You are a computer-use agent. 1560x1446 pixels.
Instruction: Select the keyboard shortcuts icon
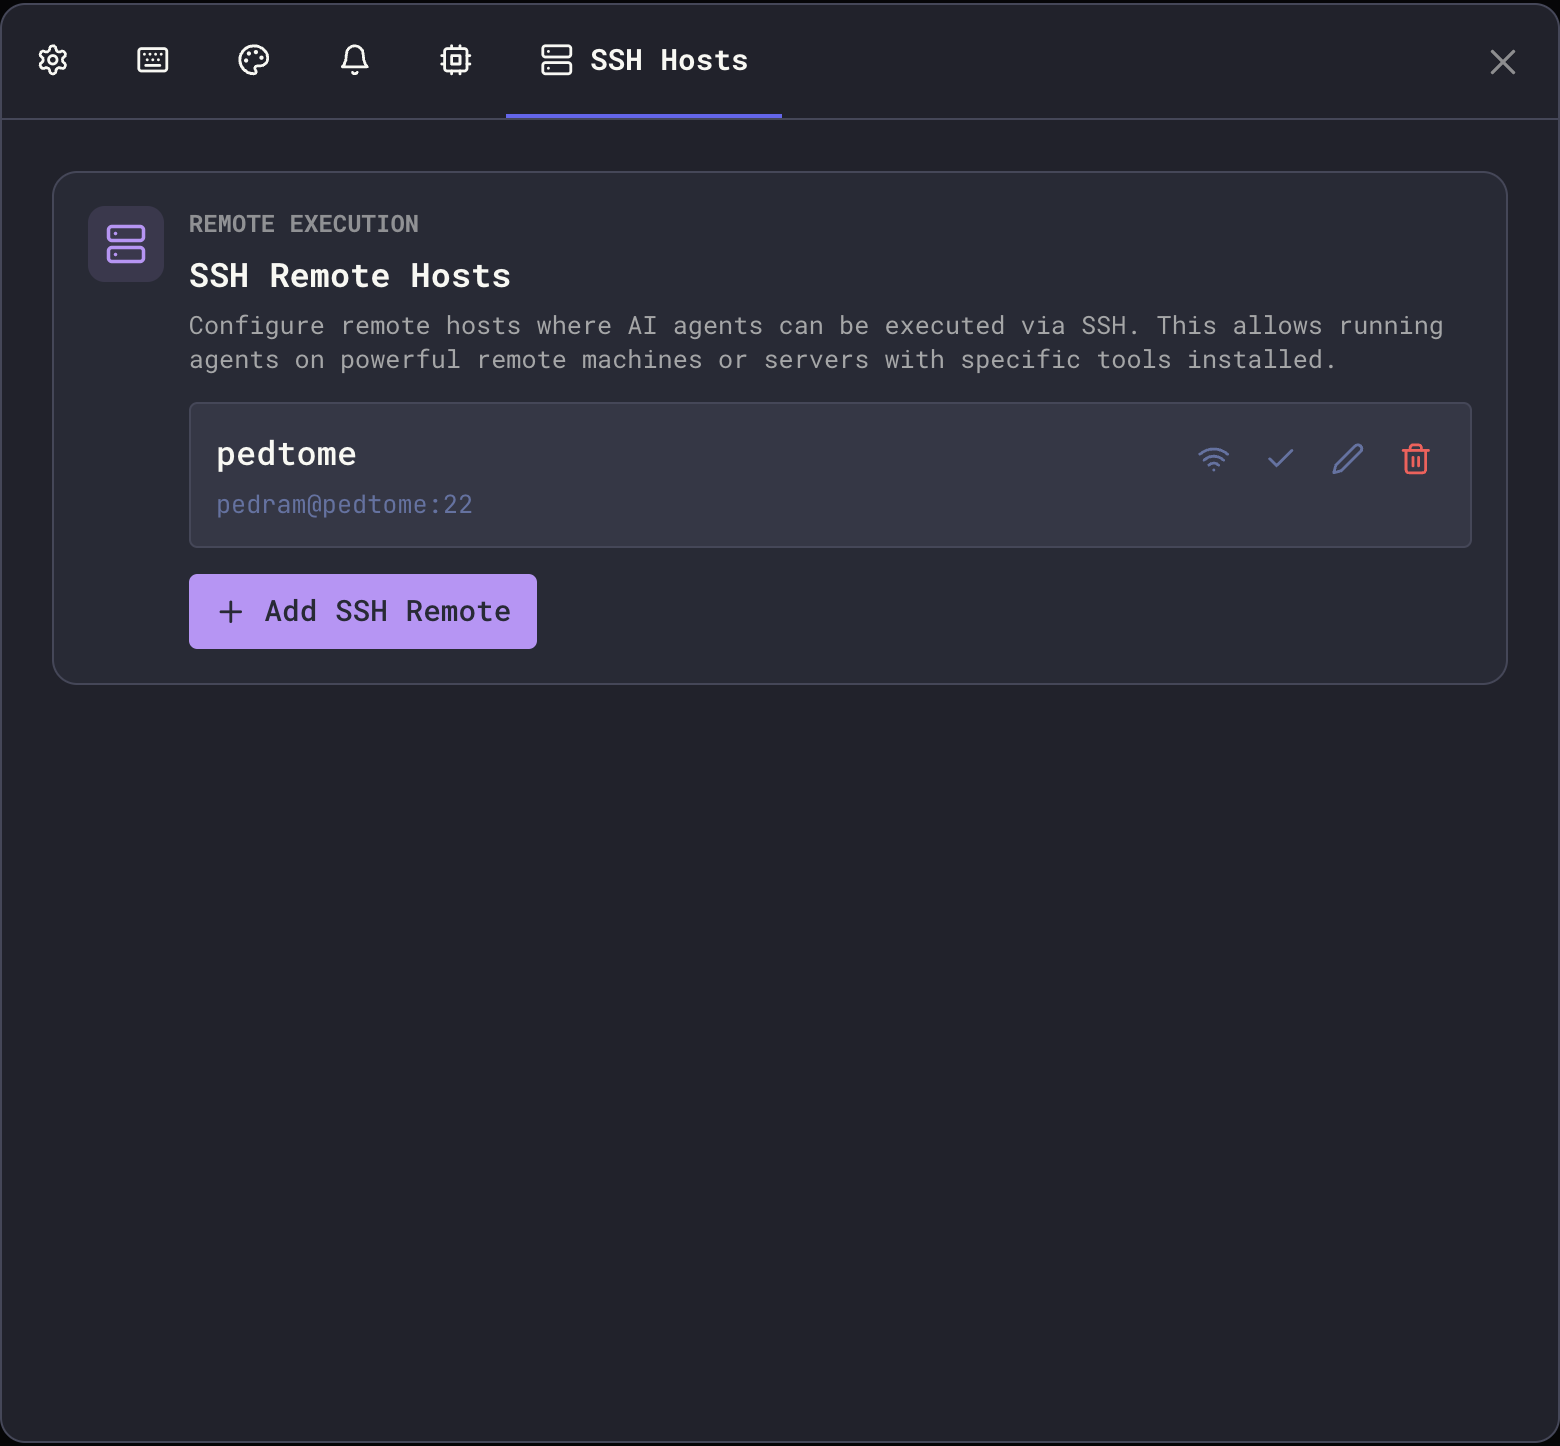(152, 60)
